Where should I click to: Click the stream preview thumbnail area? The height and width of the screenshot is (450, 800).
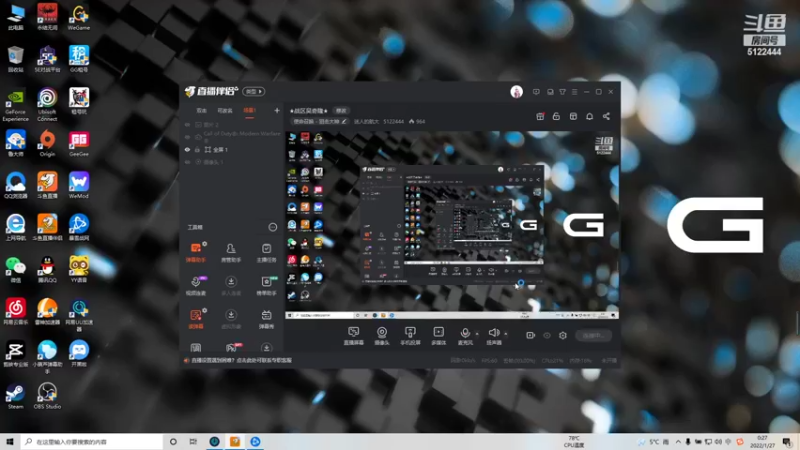point(452,225)
